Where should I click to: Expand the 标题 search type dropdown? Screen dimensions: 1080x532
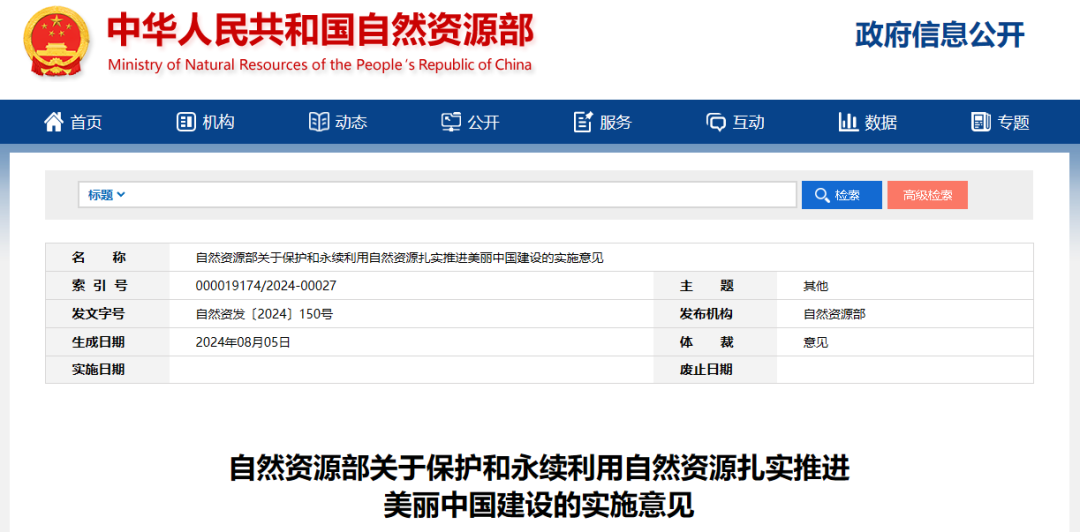(106, 195)
